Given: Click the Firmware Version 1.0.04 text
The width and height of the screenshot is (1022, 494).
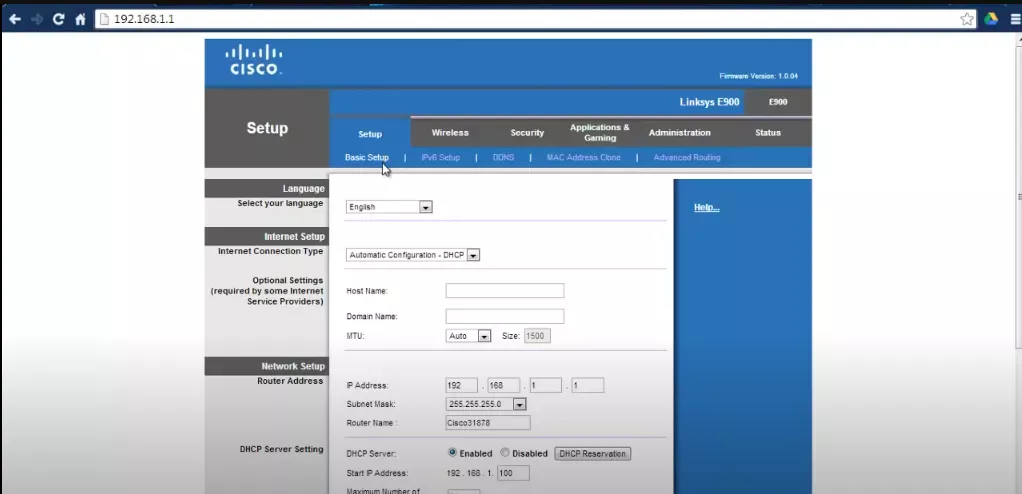Looking at the screenshot, I should tap(758, 76).
